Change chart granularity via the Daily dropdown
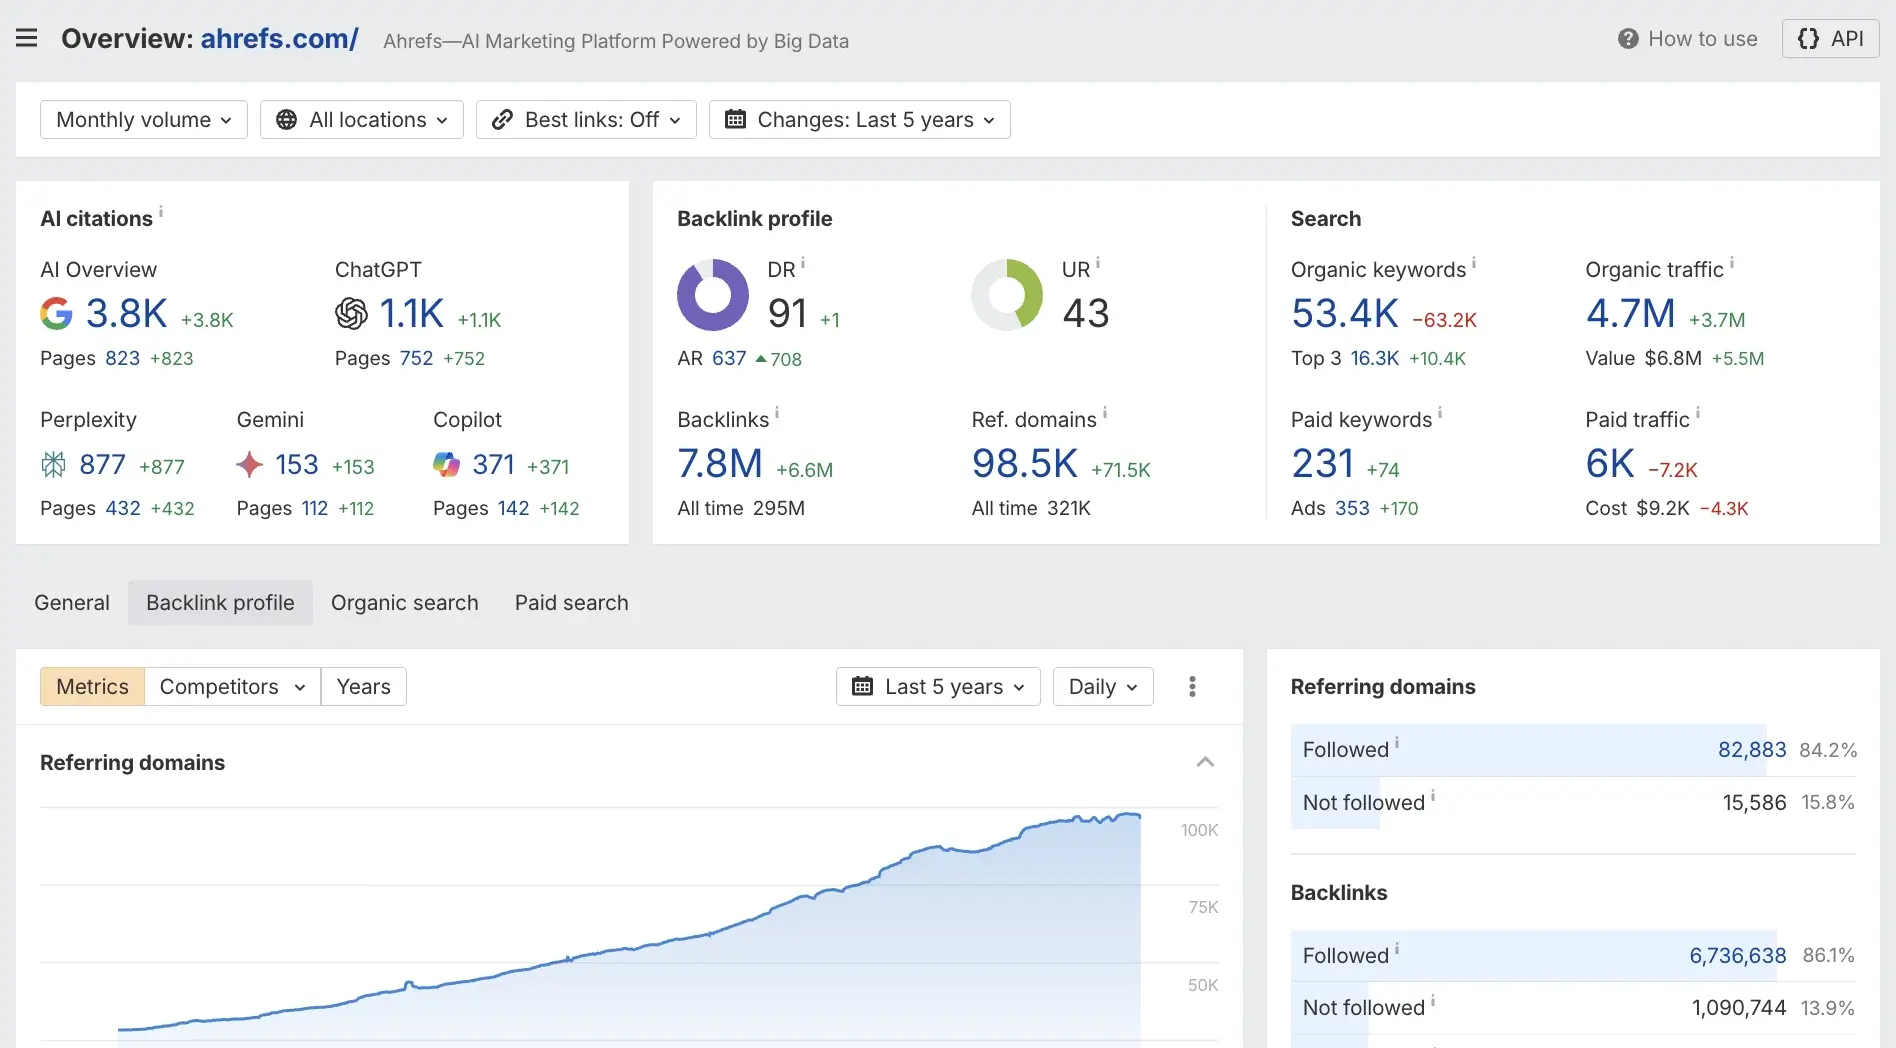The height and width of the screenshot is (1048, 1896). (x=1101, y=686)
